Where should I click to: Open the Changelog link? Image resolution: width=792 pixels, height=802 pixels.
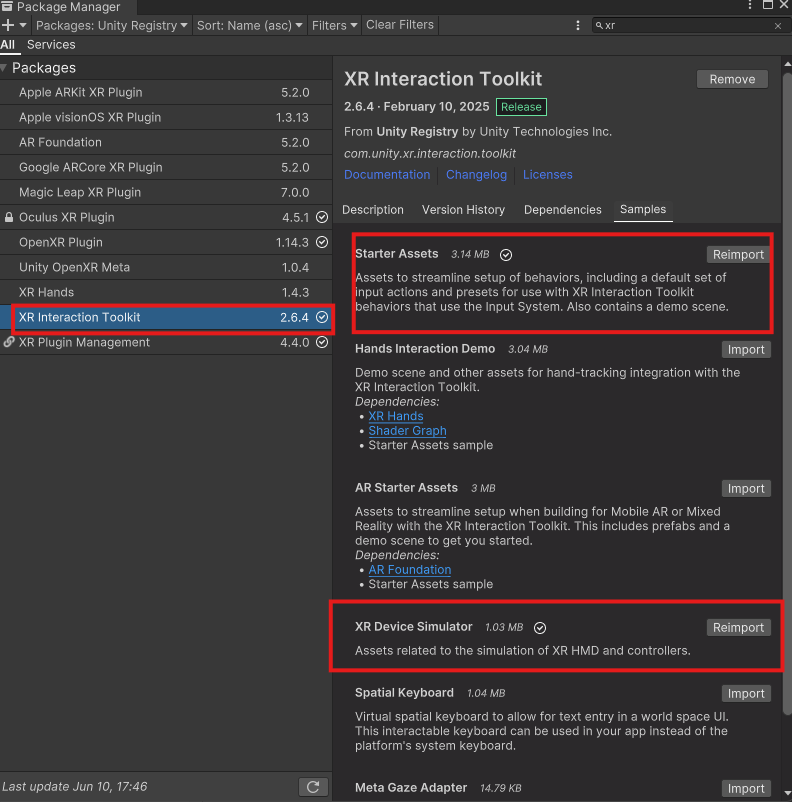click(476, 175)
